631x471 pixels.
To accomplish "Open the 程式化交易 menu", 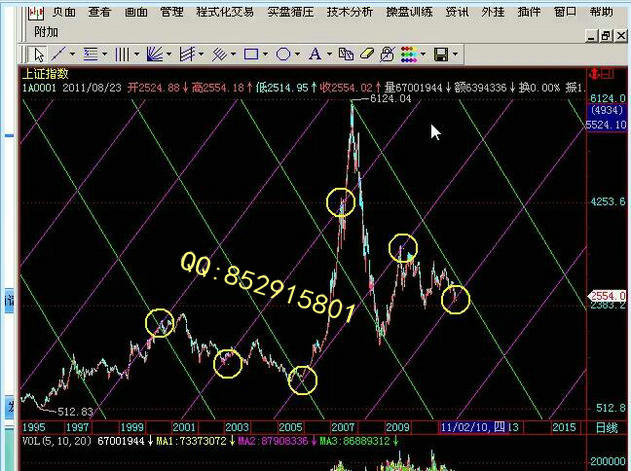I will tap(224, 12).
